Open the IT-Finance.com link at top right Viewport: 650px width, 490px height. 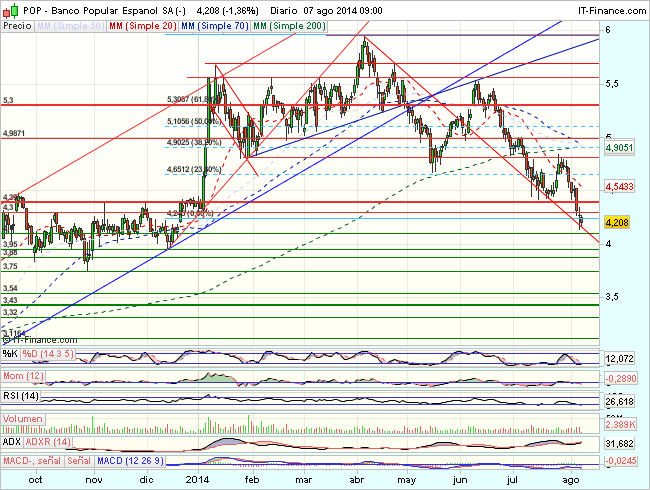tap(612, 11)
